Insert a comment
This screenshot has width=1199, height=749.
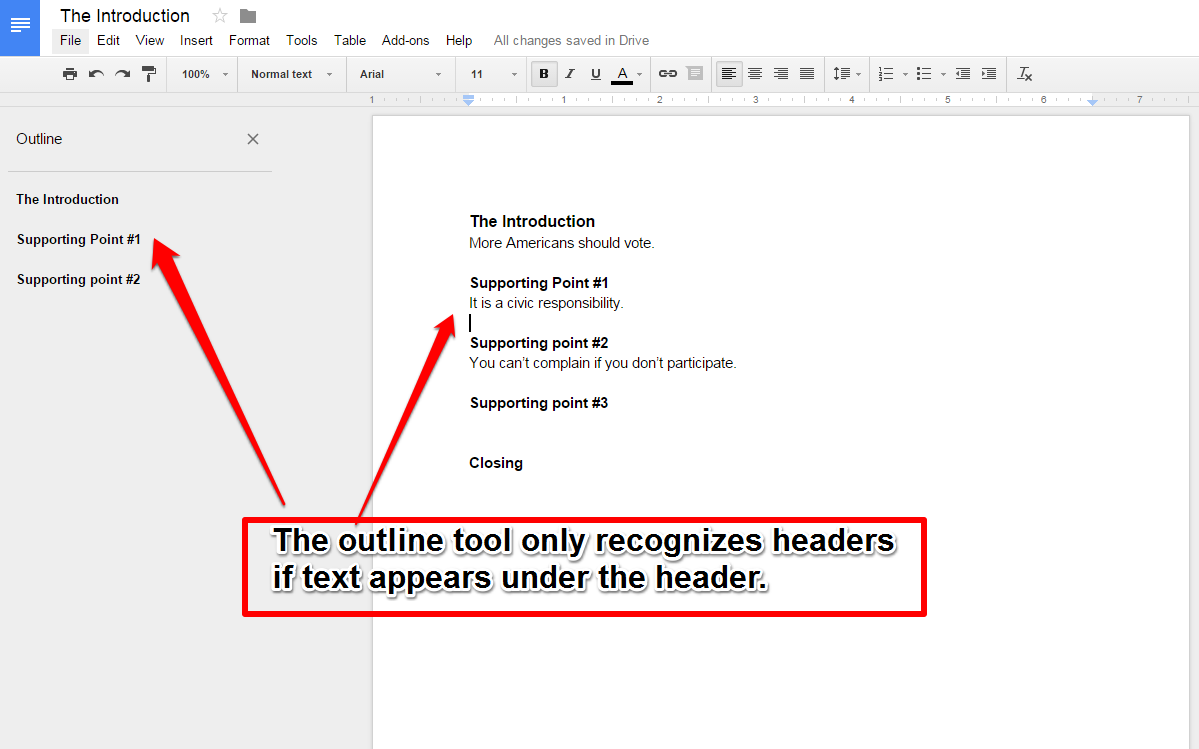coord(694,73)
